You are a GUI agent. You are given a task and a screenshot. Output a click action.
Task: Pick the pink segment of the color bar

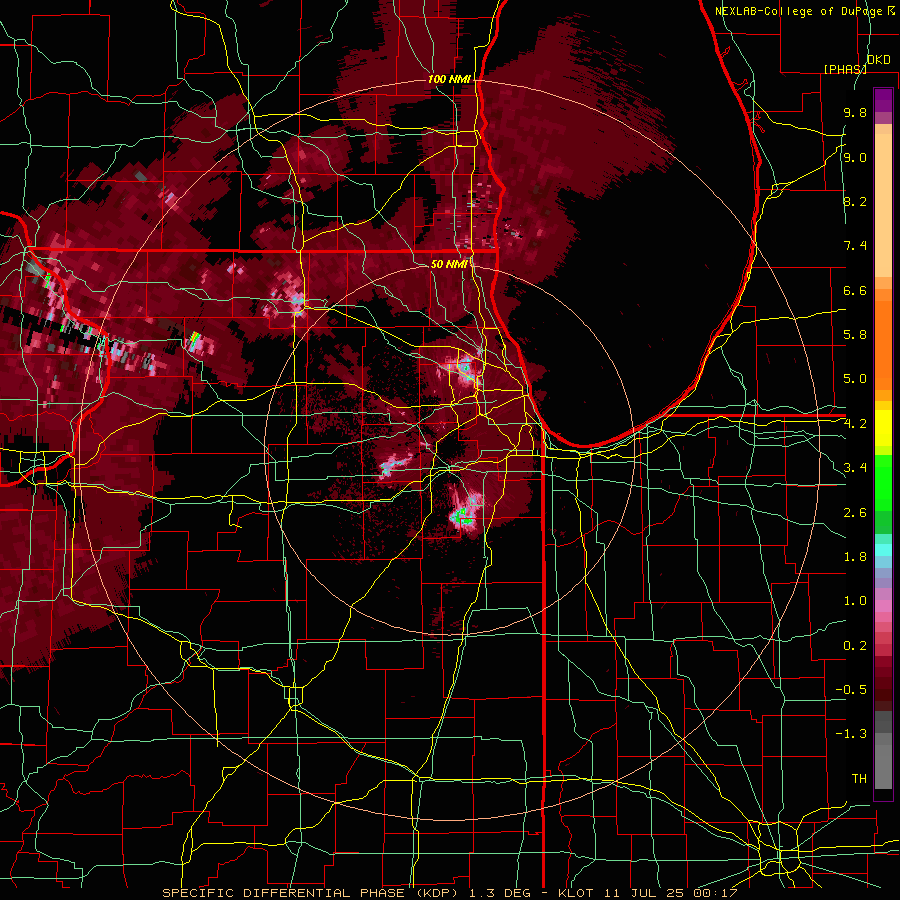883,606
